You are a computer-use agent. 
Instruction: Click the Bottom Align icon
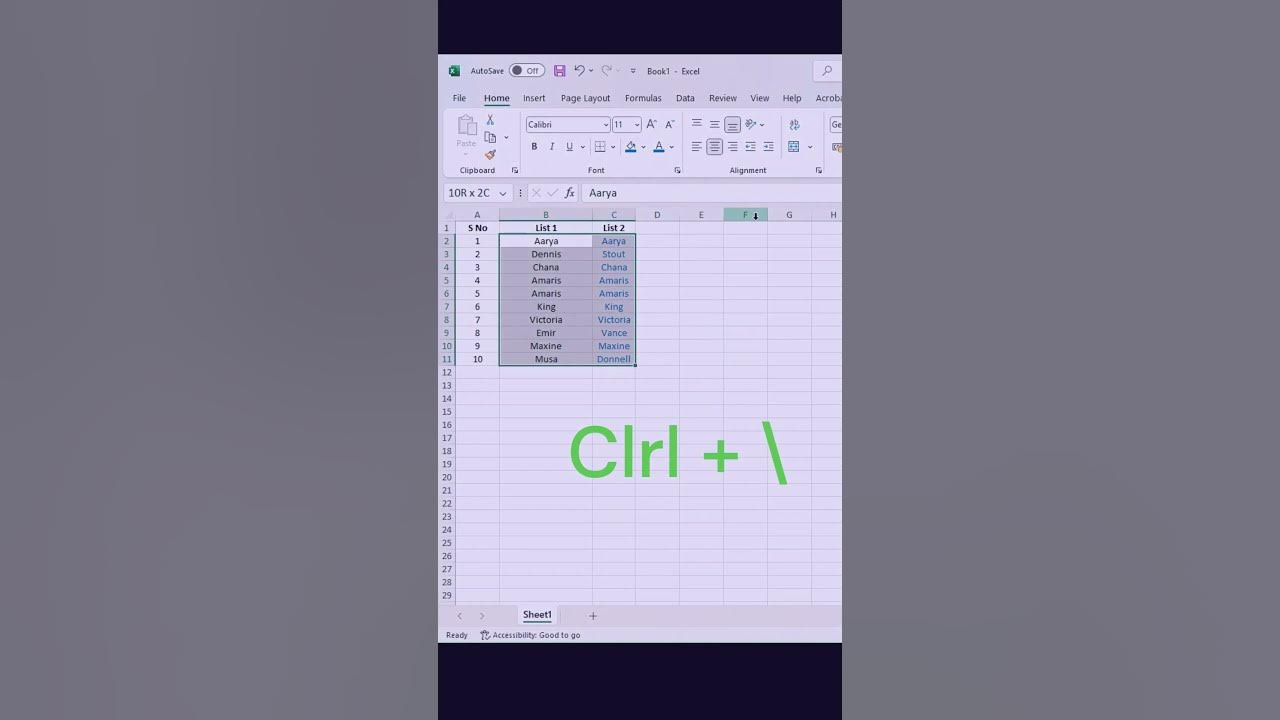pos(732,124)
